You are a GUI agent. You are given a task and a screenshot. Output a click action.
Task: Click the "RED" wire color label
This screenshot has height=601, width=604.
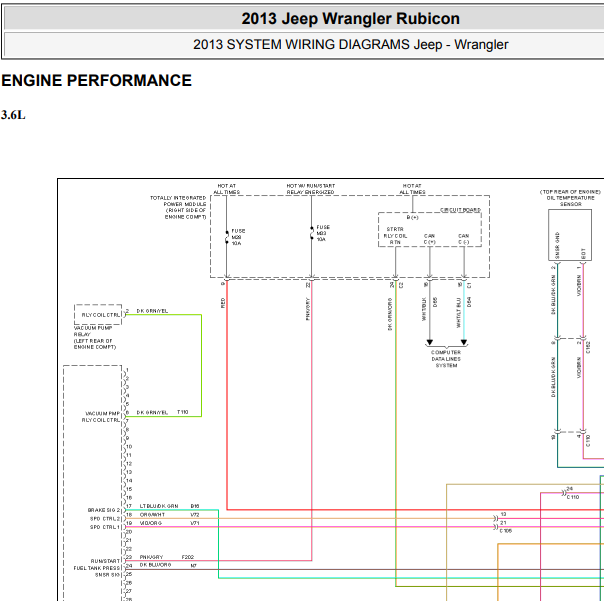[223, 303]
